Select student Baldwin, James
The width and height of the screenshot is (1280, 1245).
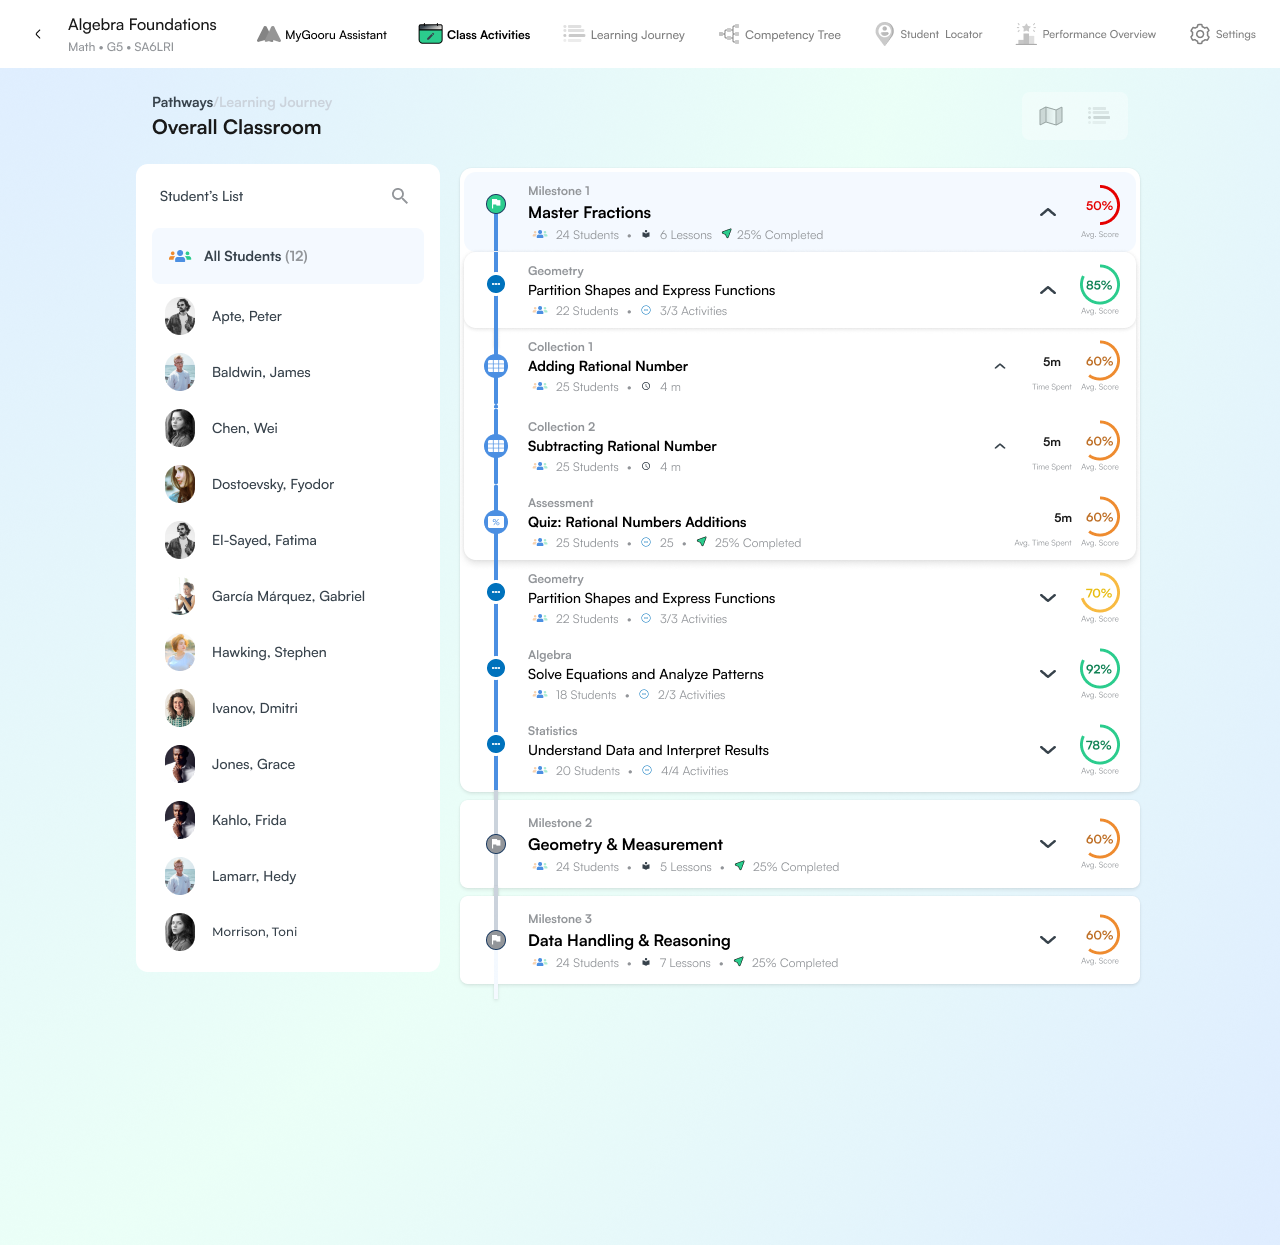(288, 372)
